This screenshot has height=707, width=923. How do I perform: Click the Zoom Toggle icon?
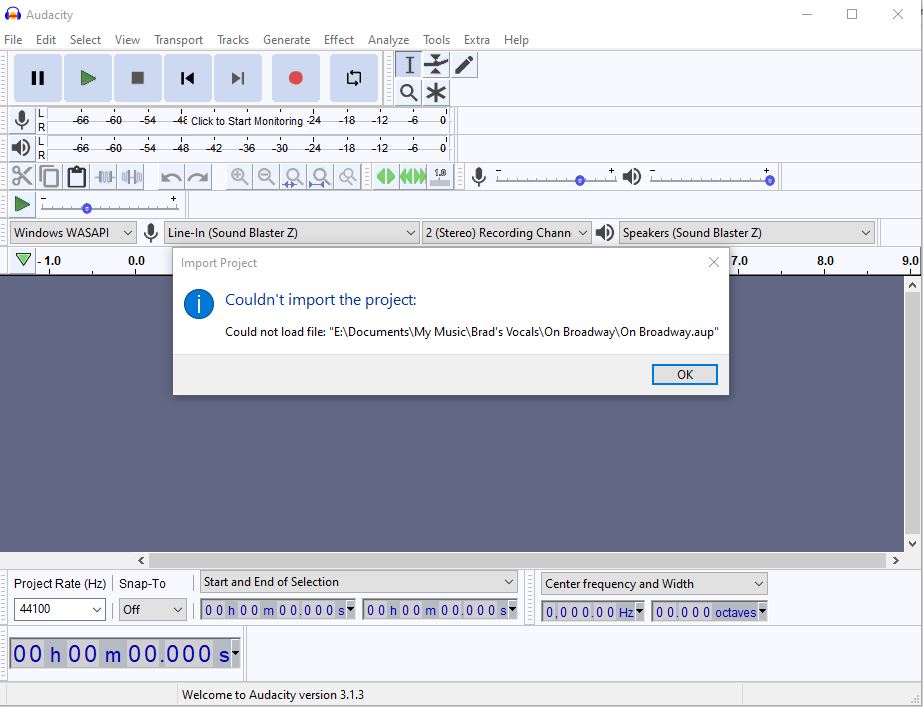(348, 177)
